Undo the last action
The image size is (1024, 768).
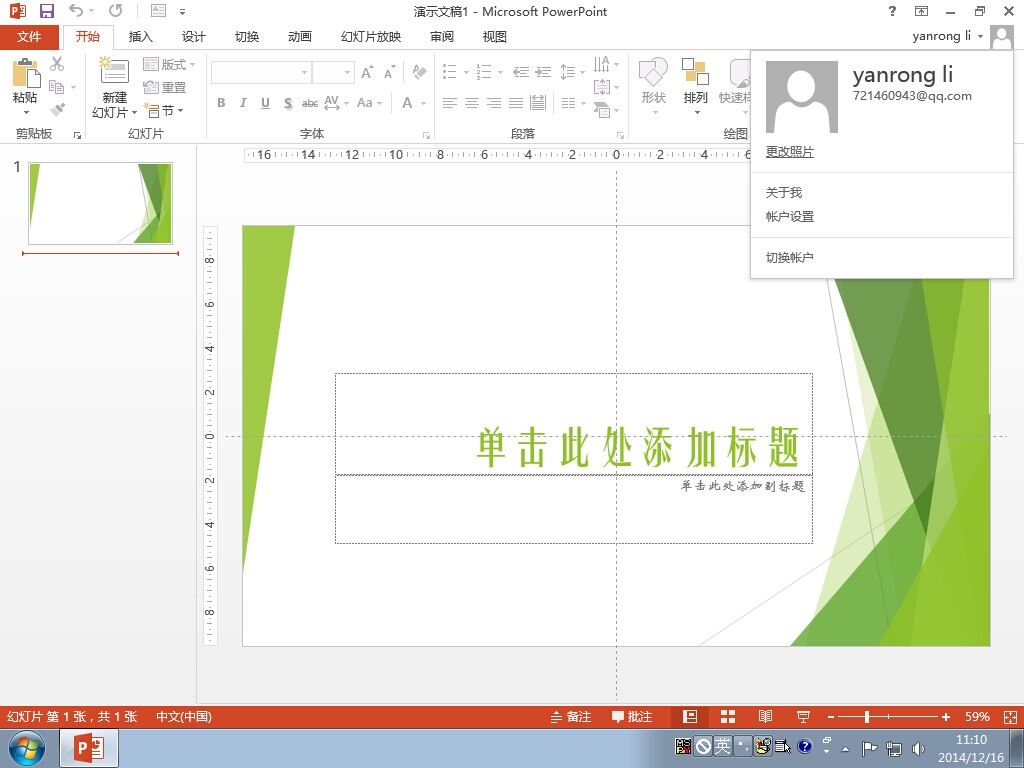tap(76, 11)
